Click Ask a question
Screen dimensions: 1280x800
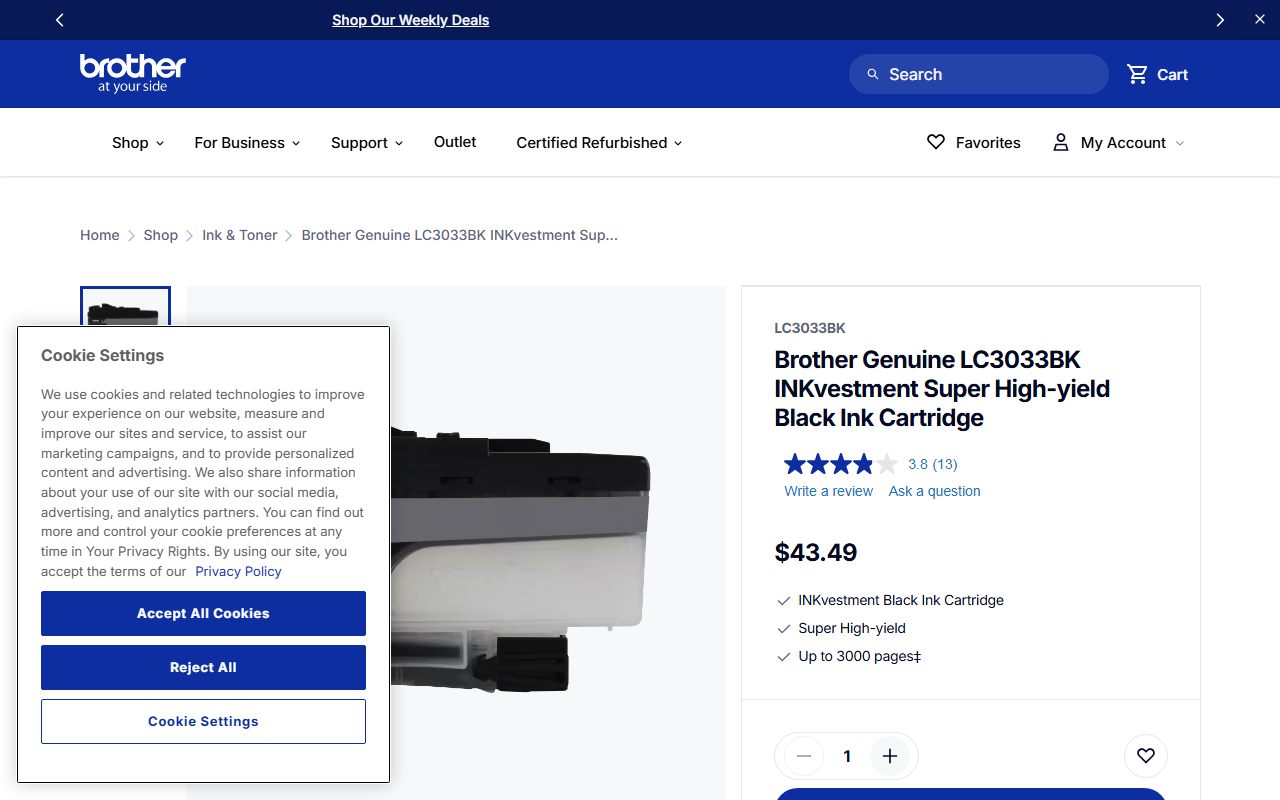pos(935,491)
